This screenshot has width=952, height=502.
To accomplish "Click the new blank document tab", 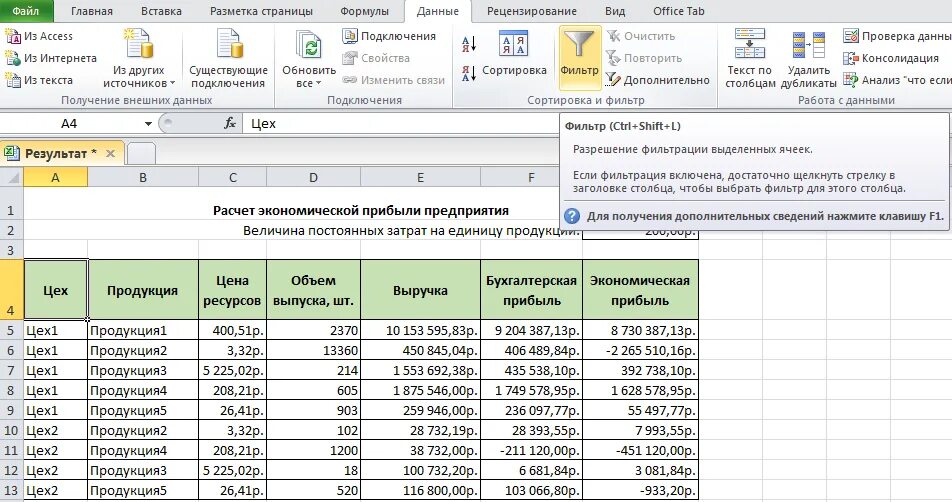I will (x=141, y=154).
